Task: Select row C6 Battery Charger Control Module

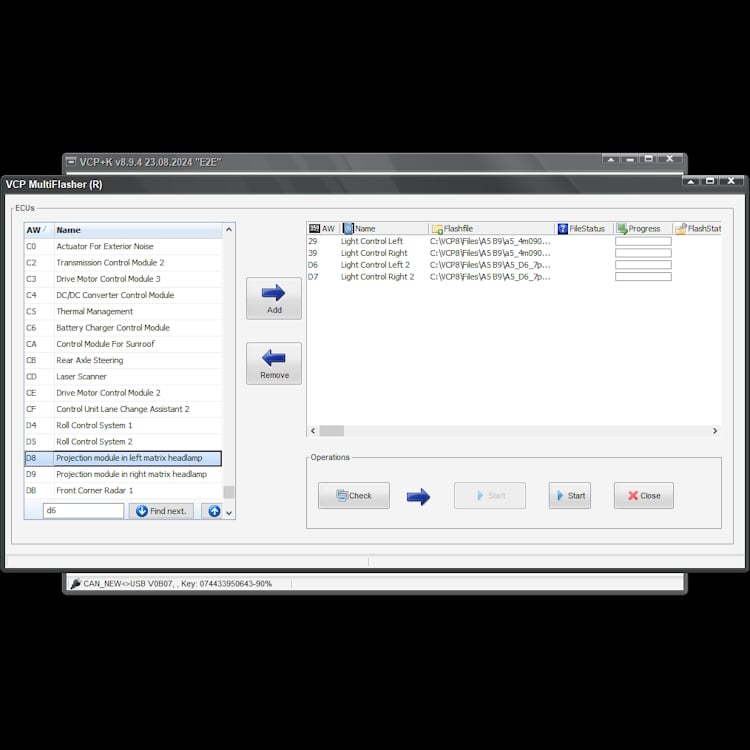Action: coord(123,328)
